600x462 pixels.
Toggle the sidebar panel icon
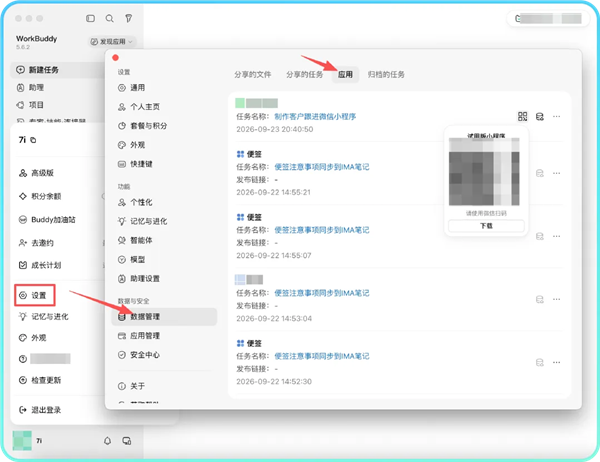pyautogui.click(x=90, y=18)
